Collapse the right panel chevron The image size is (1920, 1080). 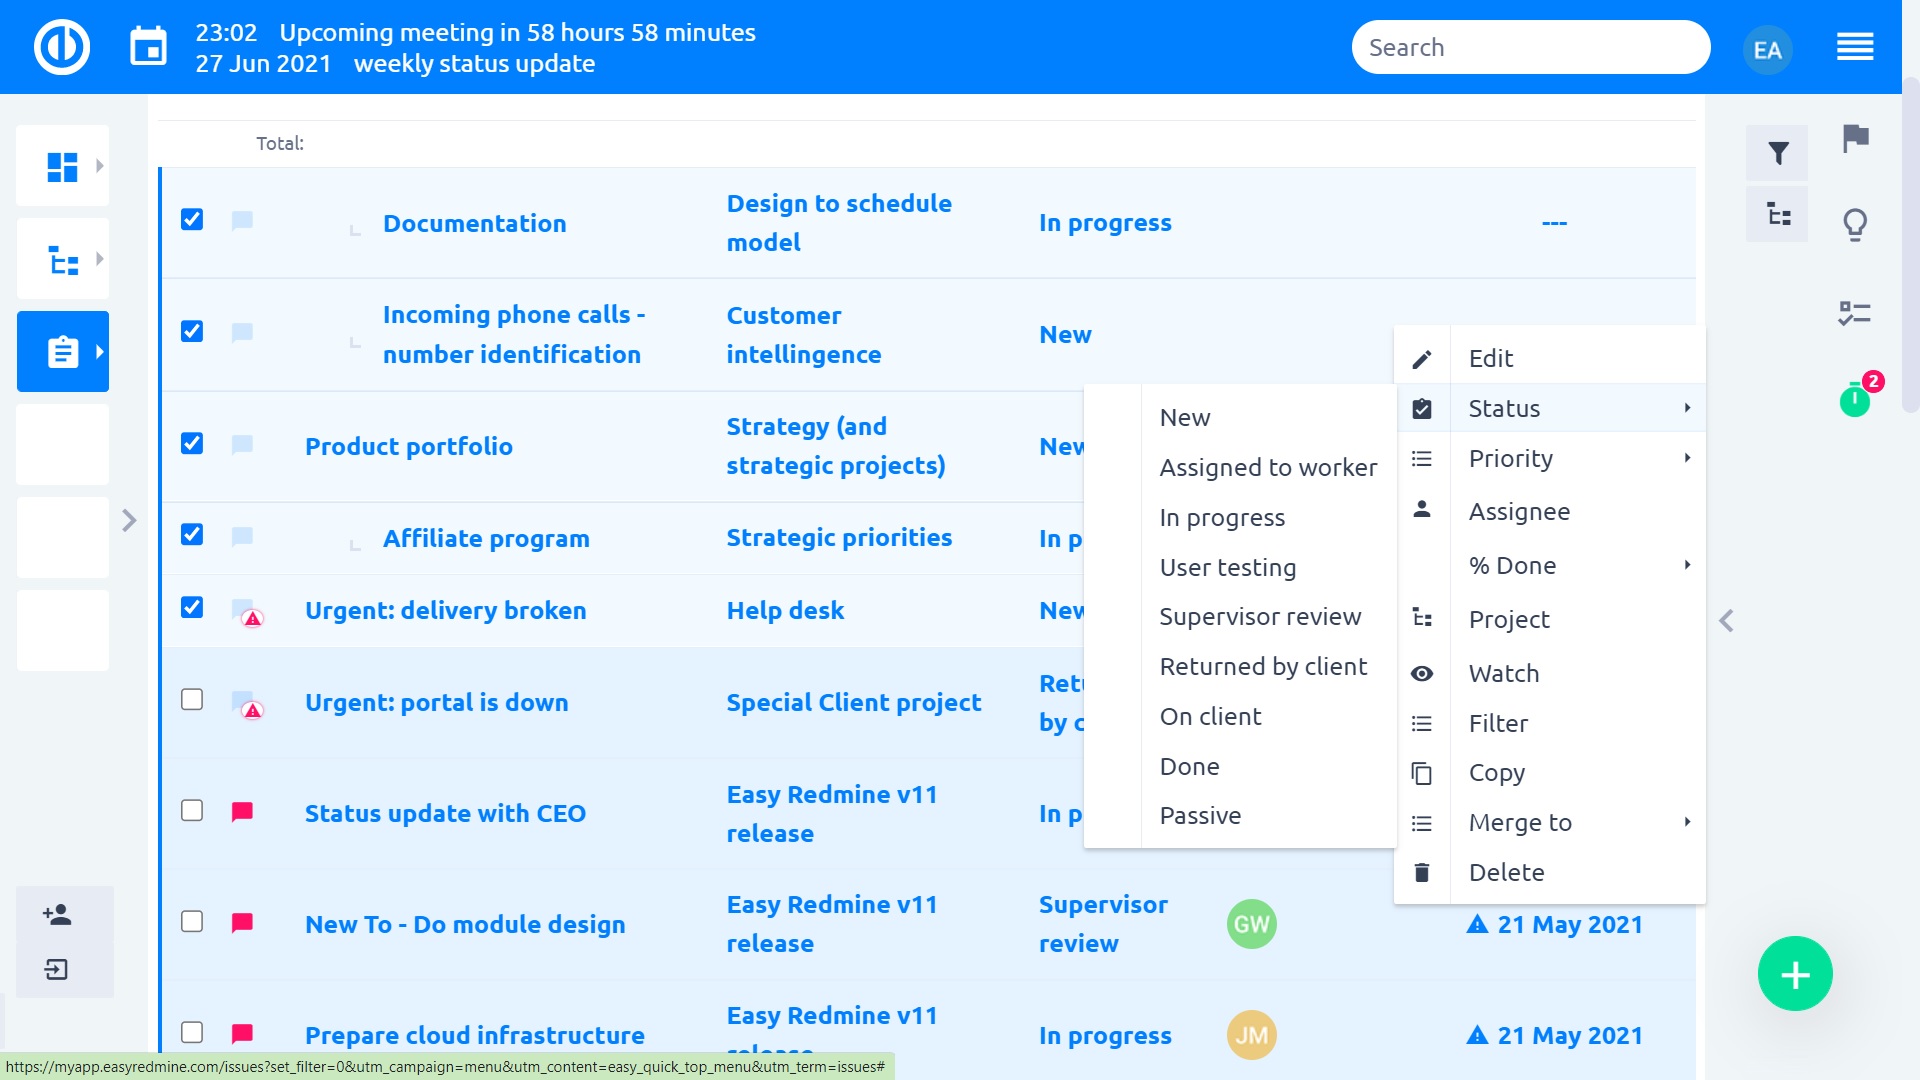pos(1726,621)
